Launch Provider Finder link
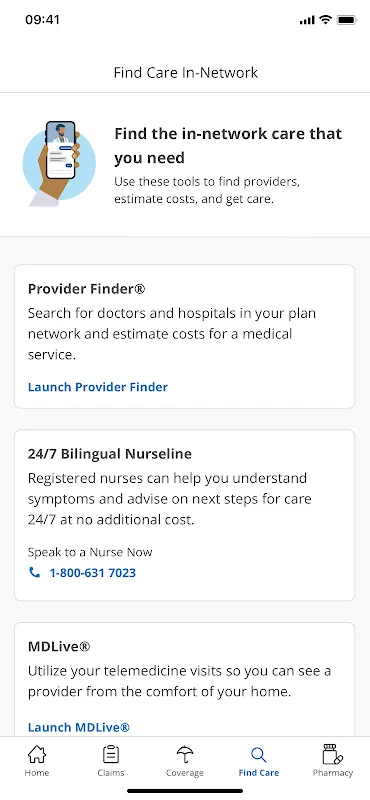Image resolution: width=370 pixels, height=800 pixels. coord(98,387)
